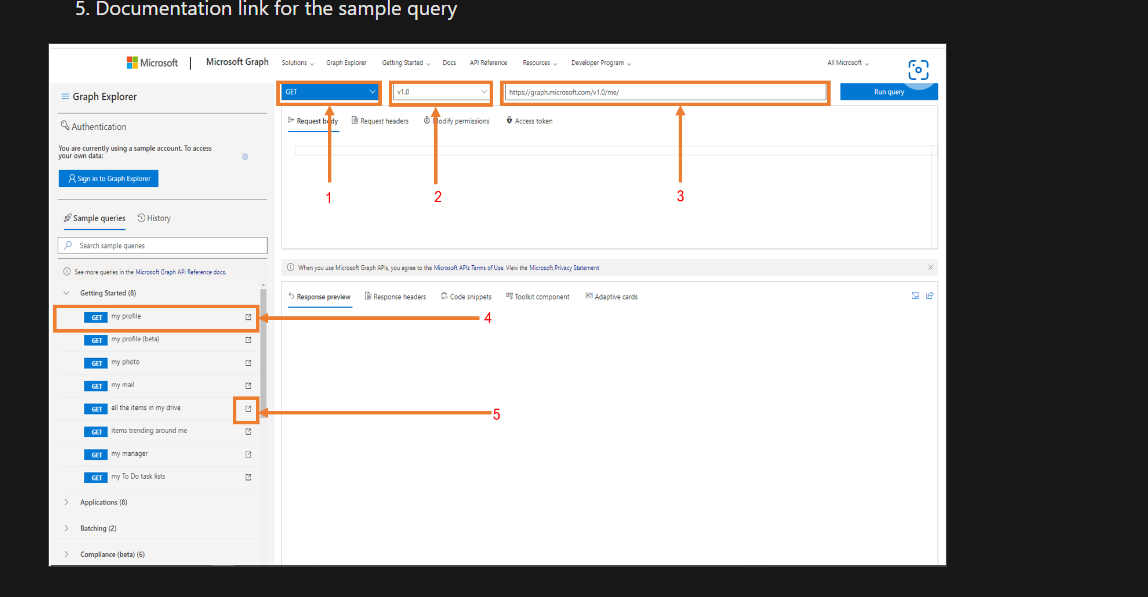
Task: Open the Response headers tab
Action: (x=395, y=297)
